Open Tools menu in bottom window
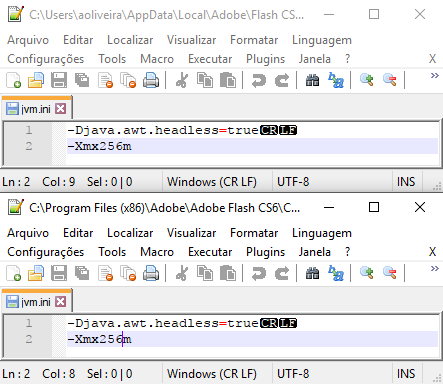Viewport: 443px width, 384px height. pos(112,252)
